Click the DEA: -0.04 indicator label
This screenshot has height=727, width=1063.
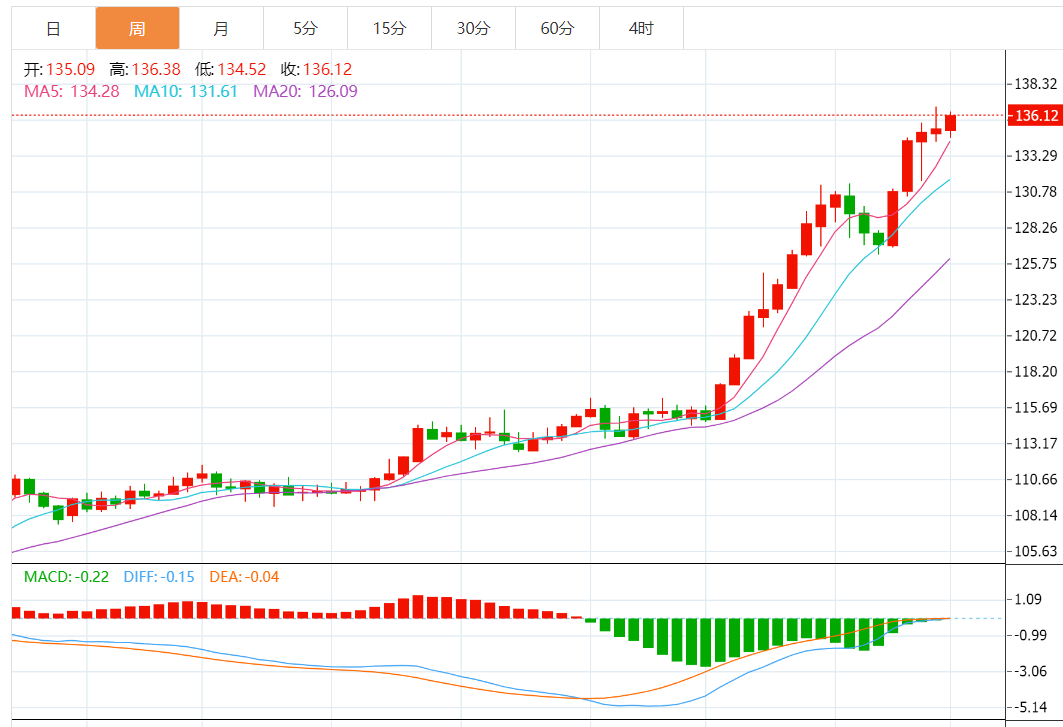point(244,577)
